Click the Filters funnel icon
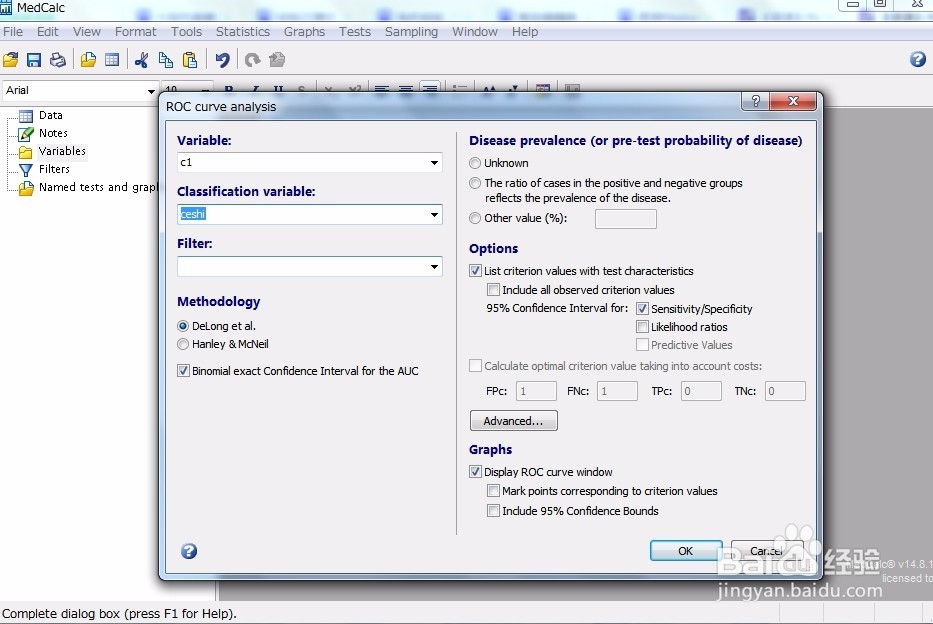933x624 pixels. click(26, 170)
